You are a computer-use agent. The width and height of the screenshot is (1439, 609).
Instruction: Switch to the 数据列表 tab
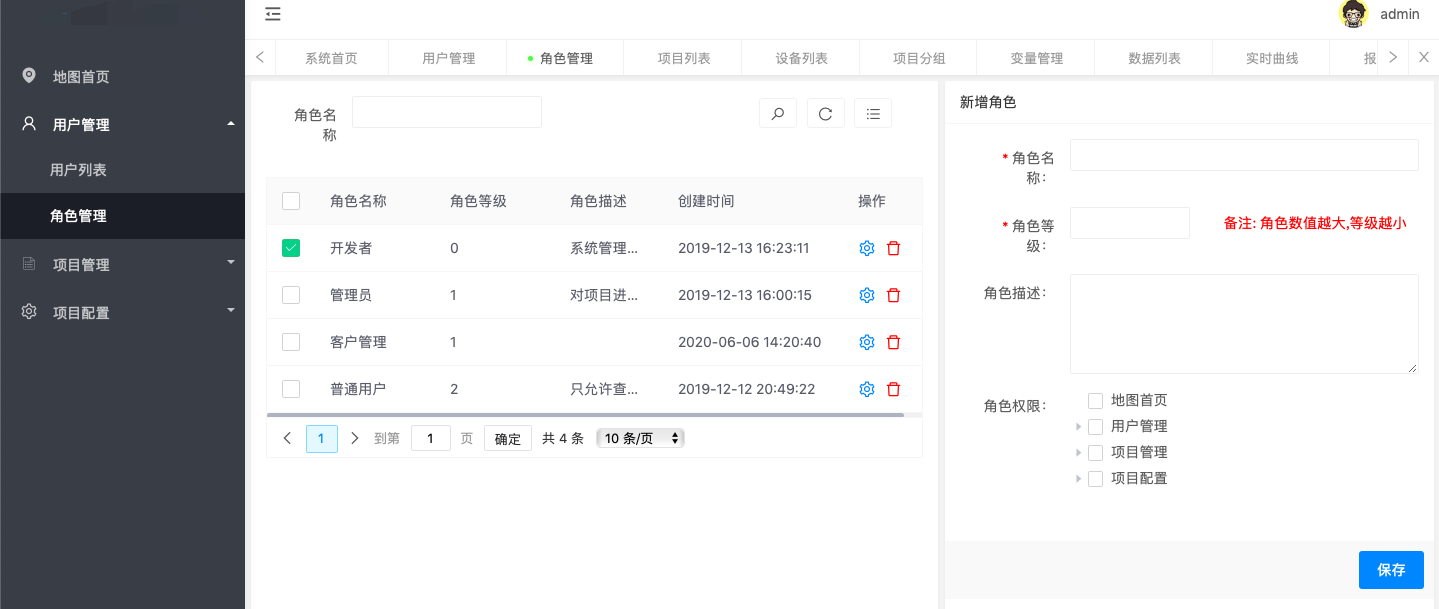pos(1154,58)
